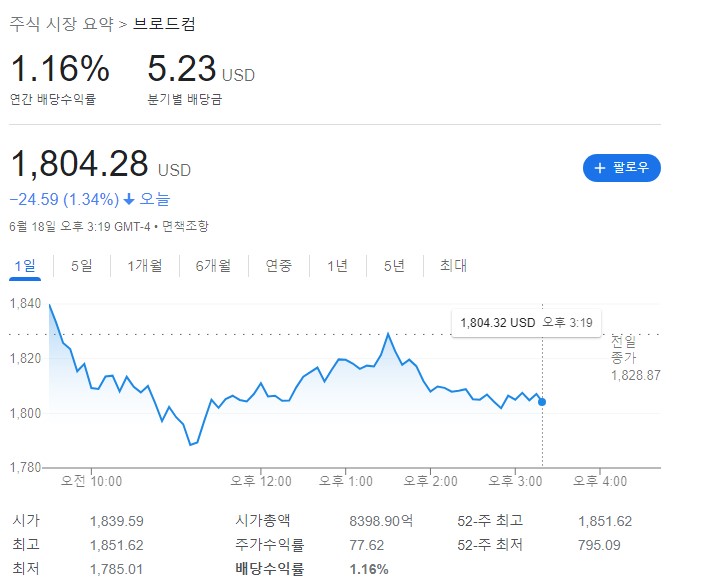The width and height of the screenshot is (705, 584).
Task: Click the 1,804.28 current price
Action: pos(79,164)
